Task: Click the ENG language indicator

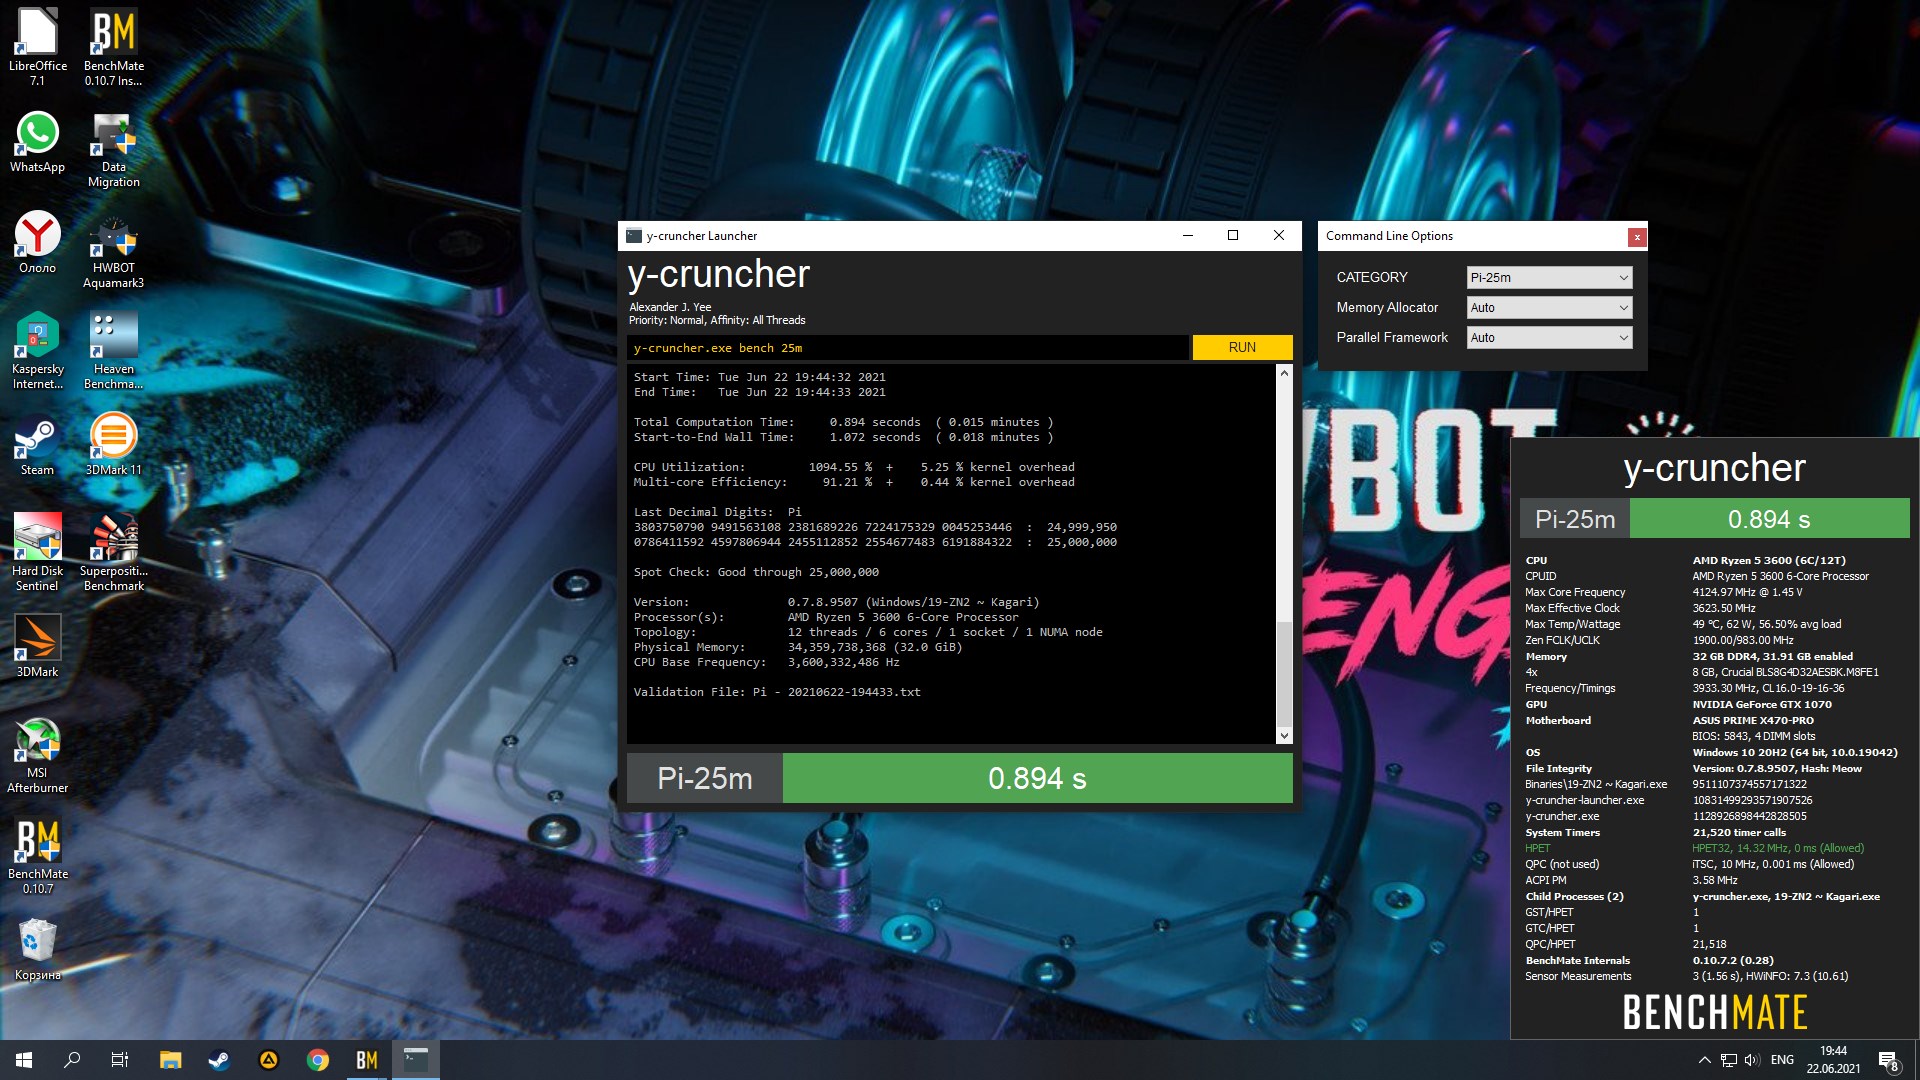Action: click(1782, 1060)
